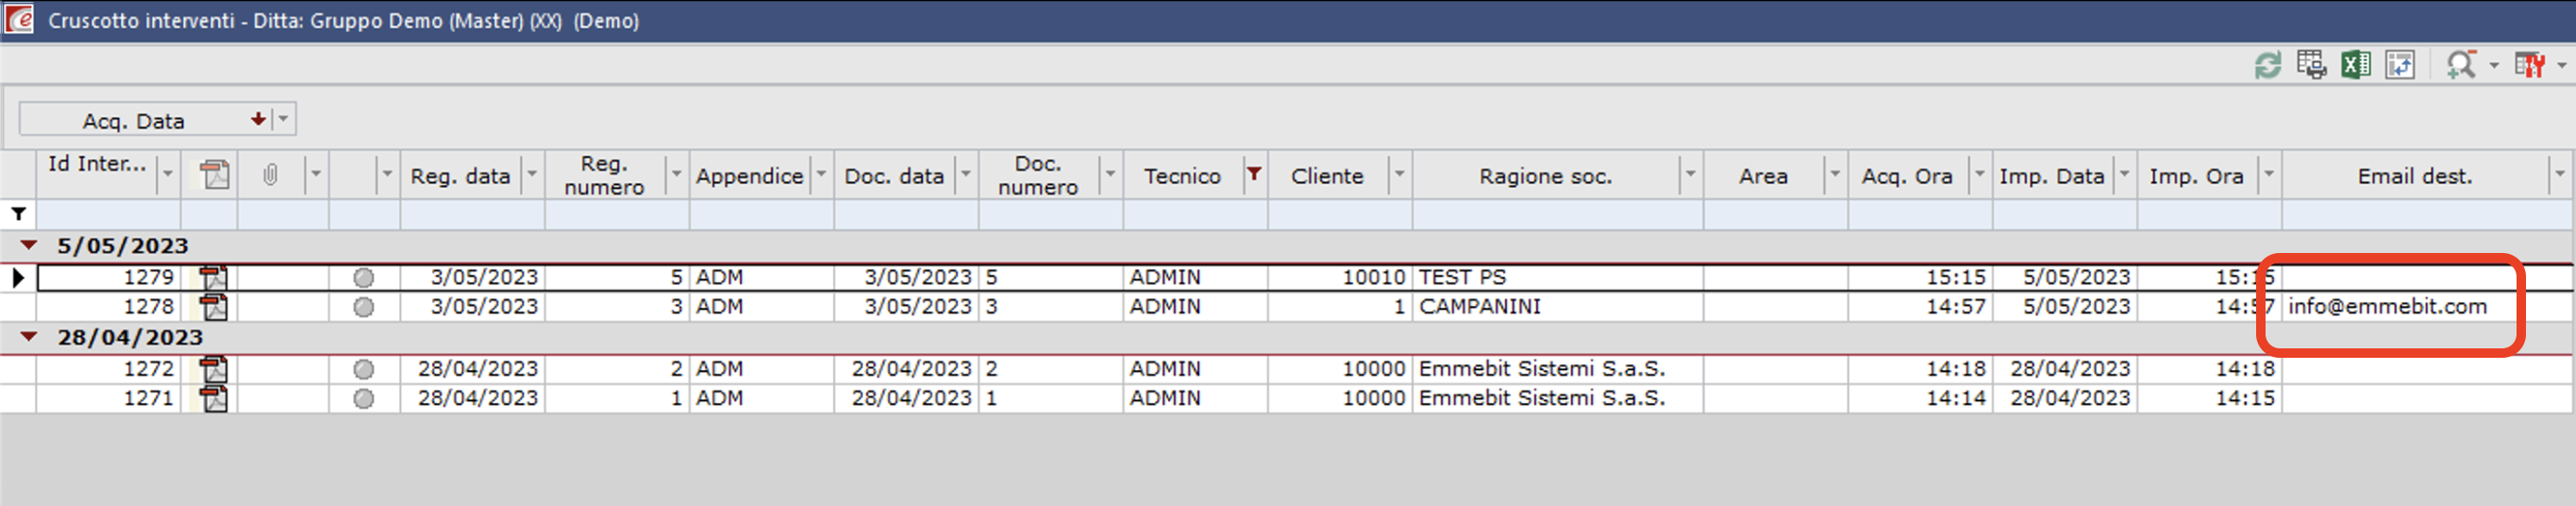Click the grid settings wrench icon

click(x=2530, y=65)
